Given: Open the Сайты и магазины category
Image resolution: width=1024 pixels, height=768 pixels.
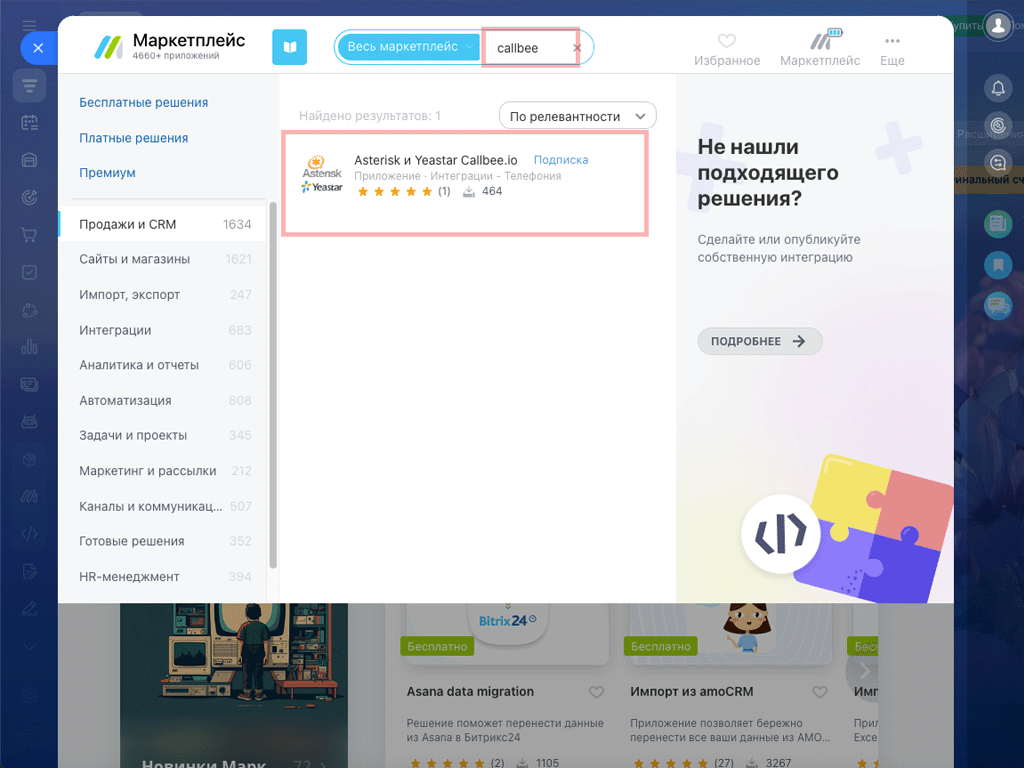Looking at the screenshot, I should click(135, 255).
